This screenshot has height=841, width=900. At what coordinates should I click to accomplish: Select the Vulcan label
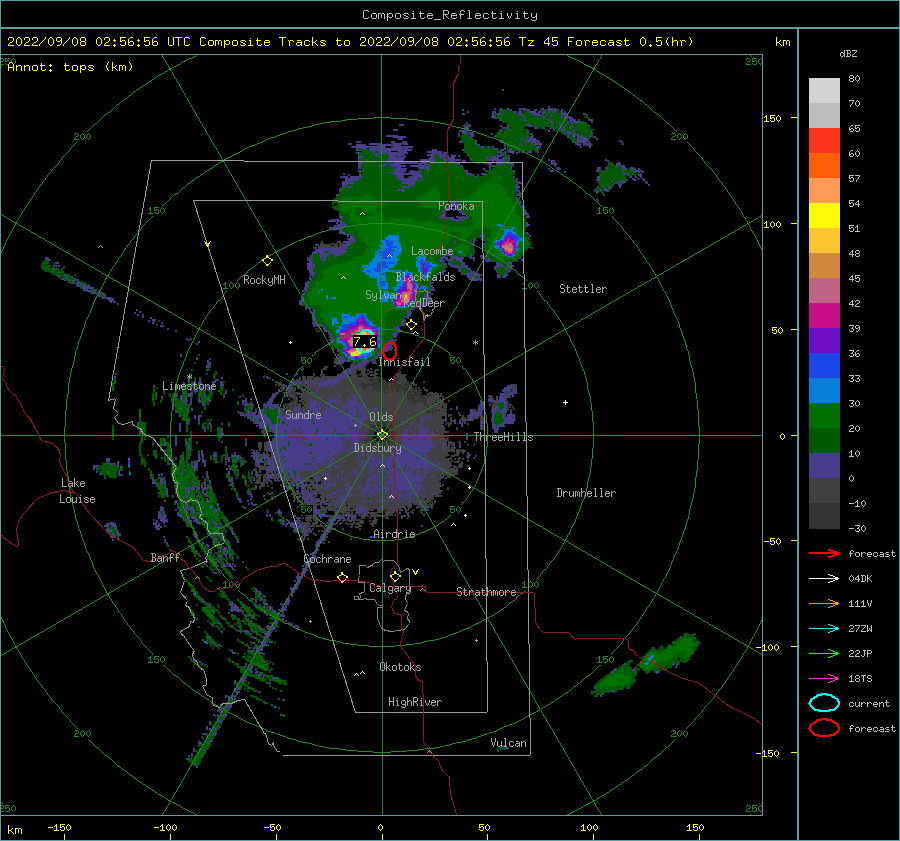pyautogui.click(x=509, y=743)
